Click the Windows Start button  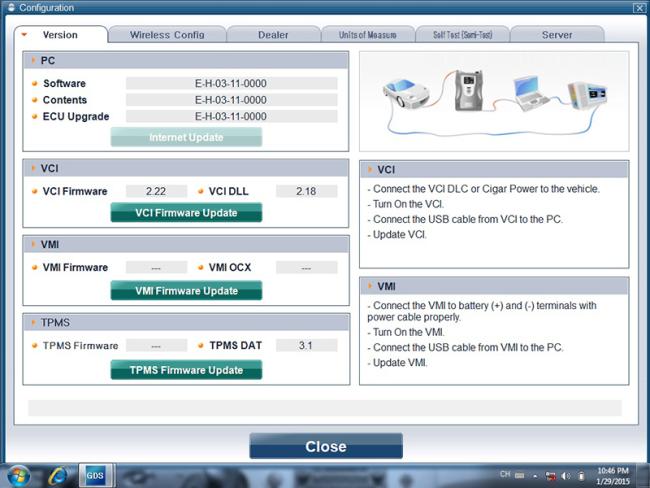pyautogui.click(x=18, y=475)
